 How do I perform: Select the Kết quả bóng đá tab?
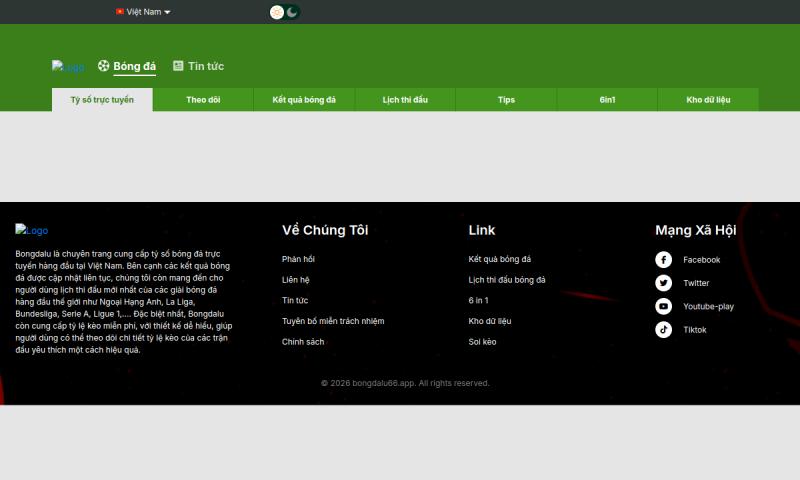[x=304, y=100]
